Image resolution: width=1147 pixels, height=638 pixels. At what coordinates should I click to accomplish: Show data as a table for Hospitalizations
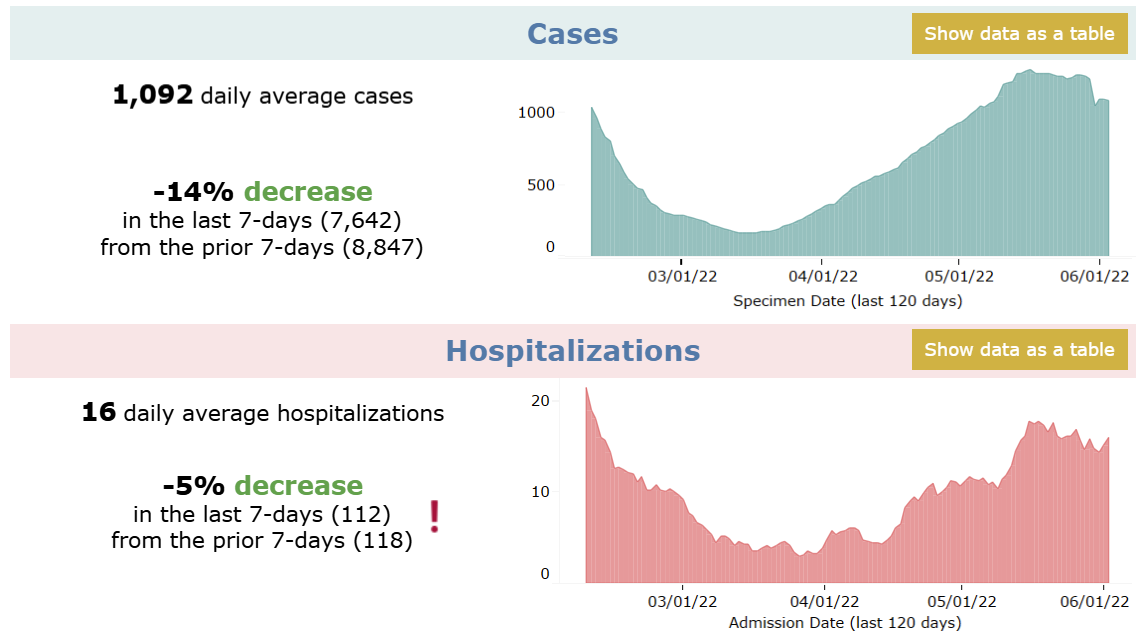1019,349
